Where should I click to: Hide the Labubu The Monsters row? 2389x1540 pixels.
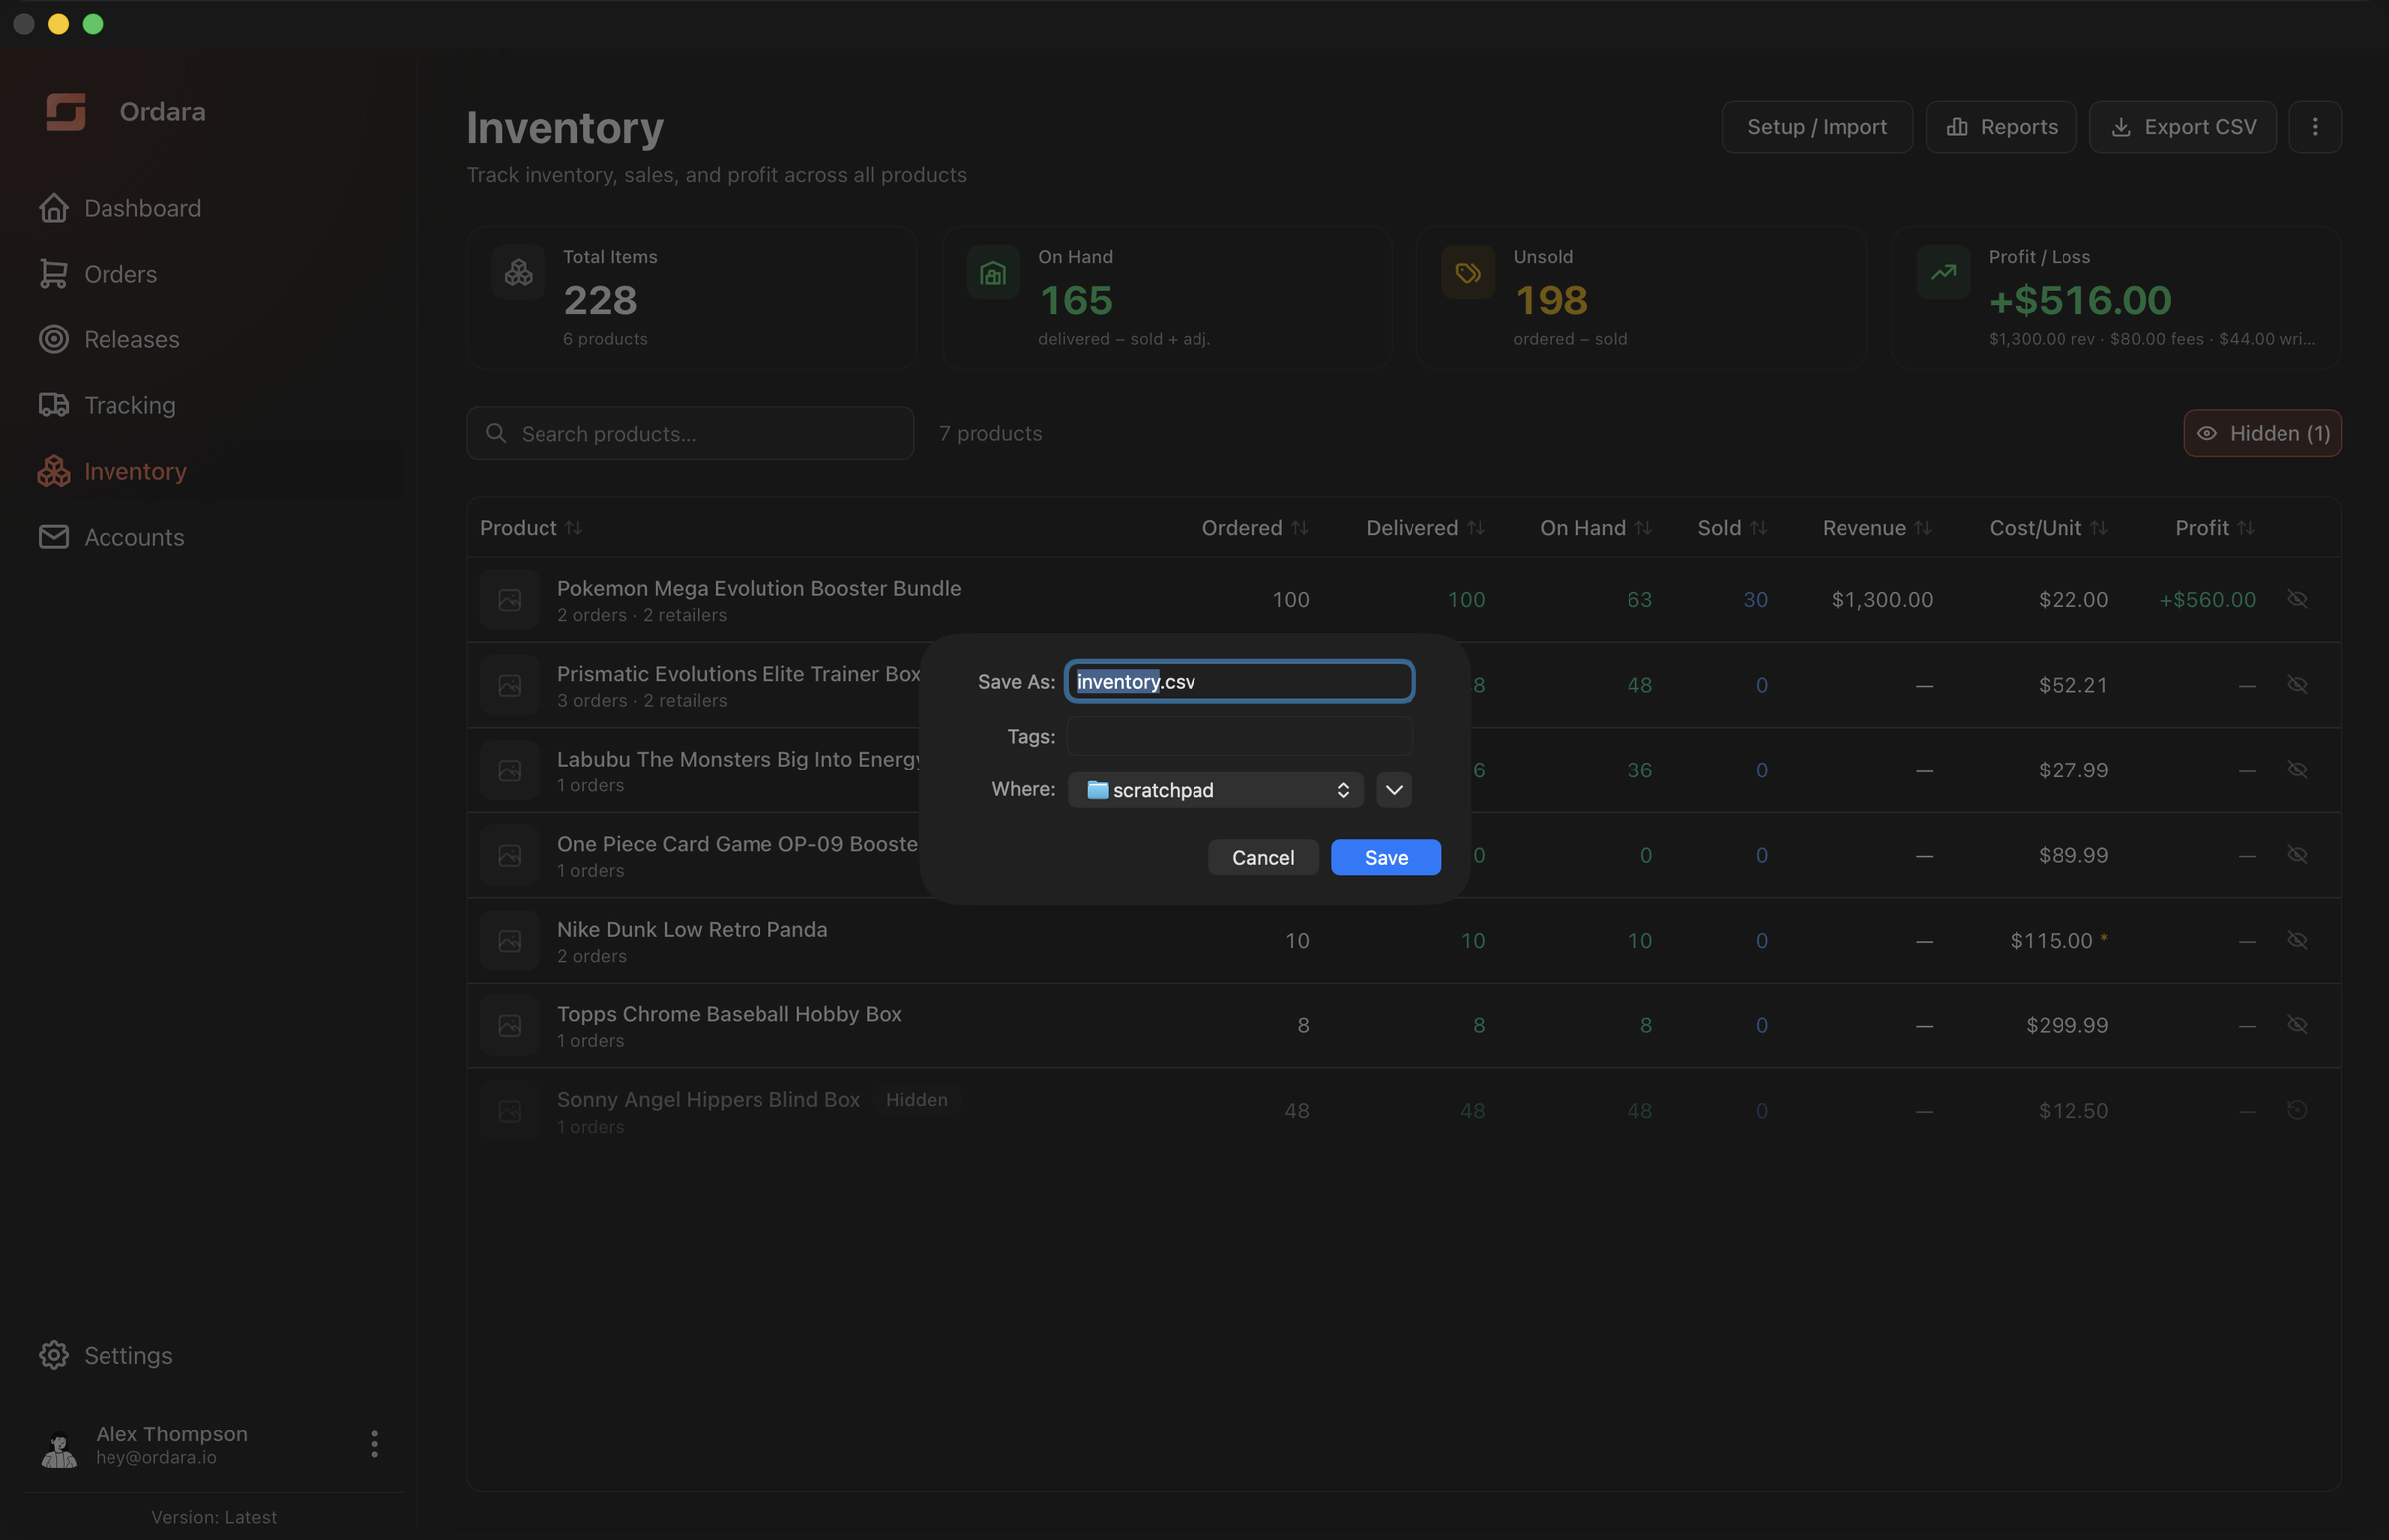point(2297,769)
